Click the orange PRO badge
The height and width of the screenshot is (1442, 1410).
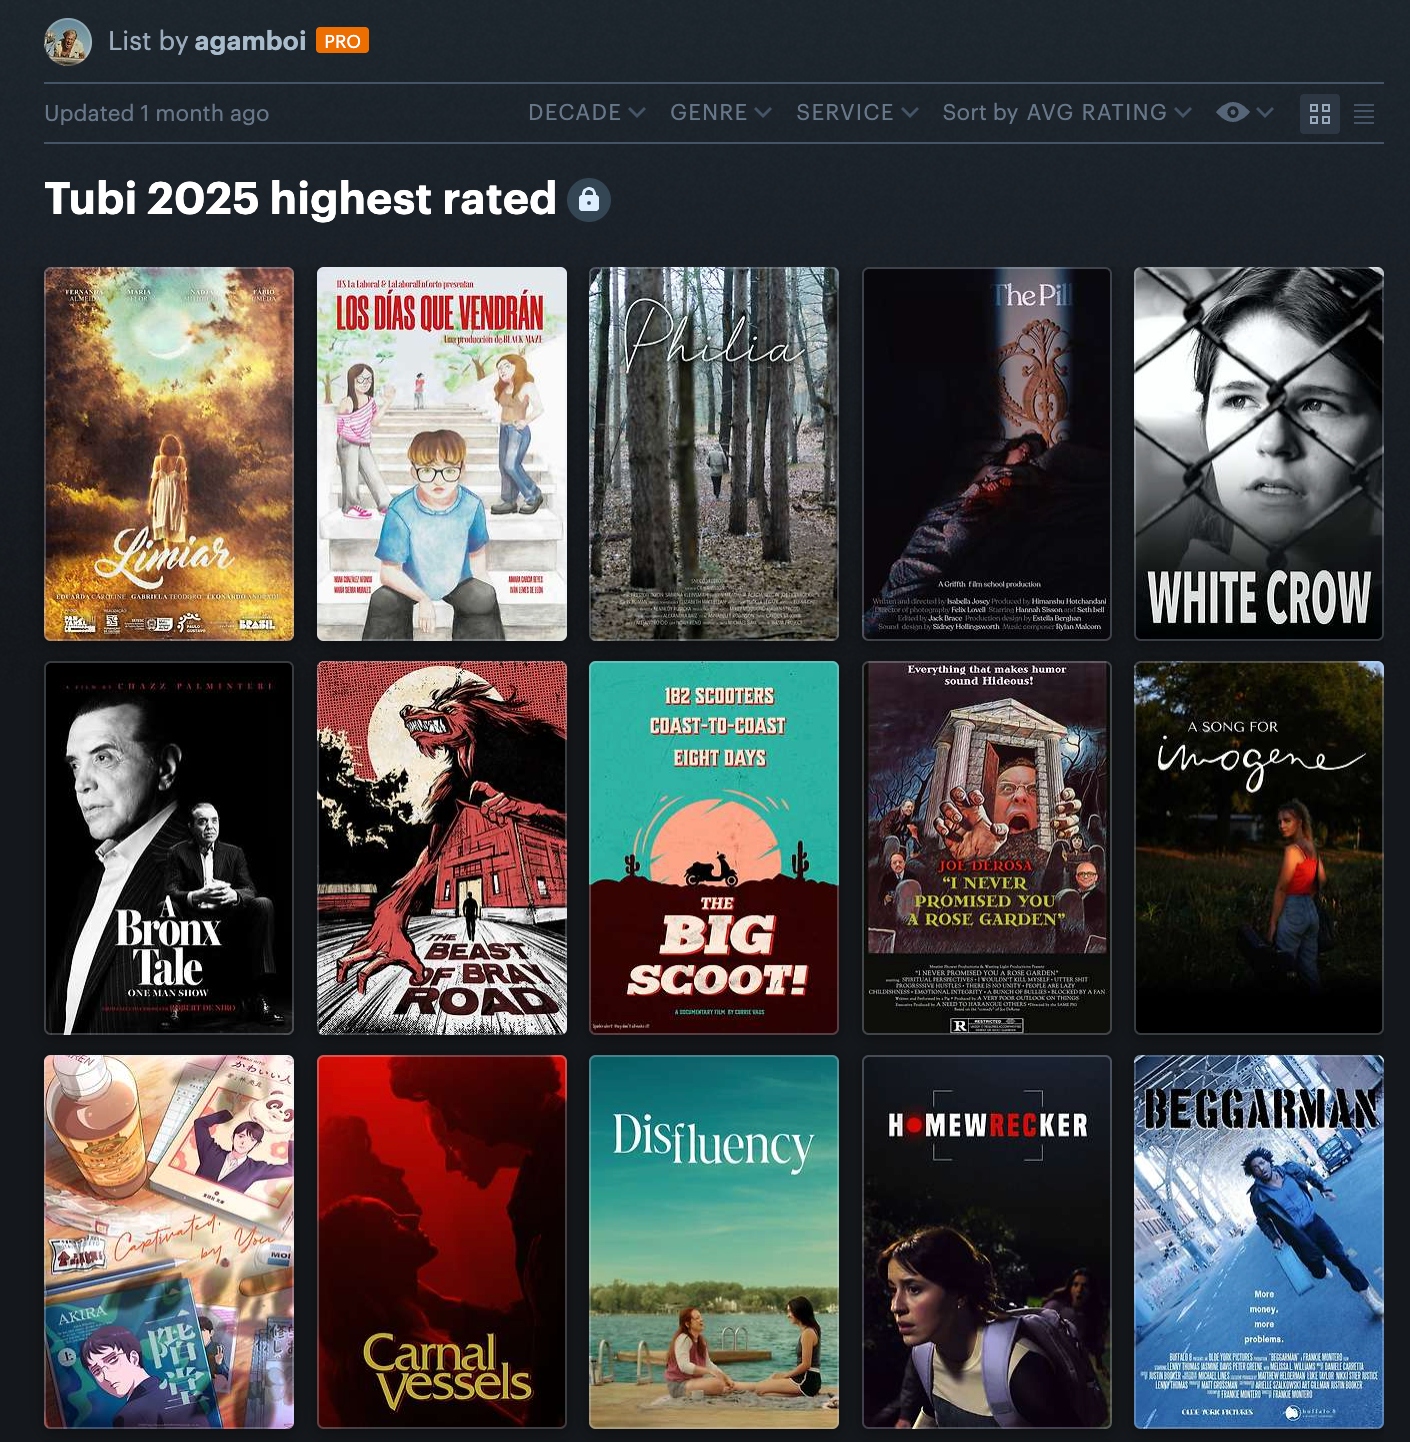click(x=342, y=41)
